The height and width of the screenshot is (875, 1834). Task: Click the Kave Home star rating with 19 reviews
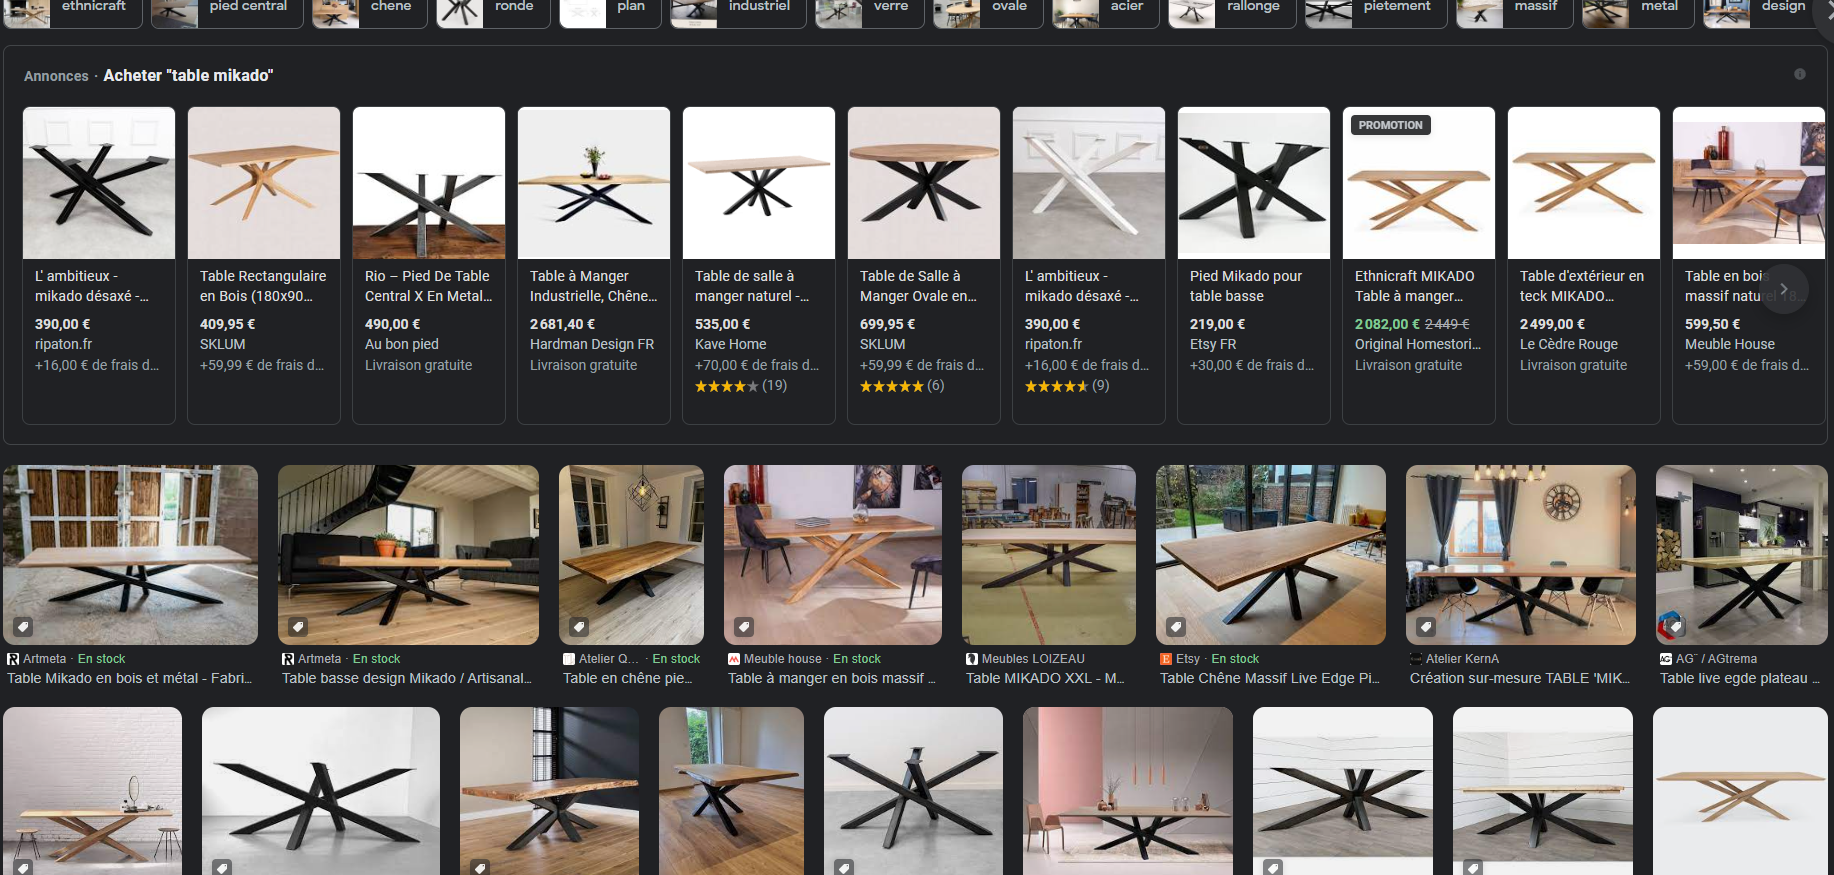[740, 386]
